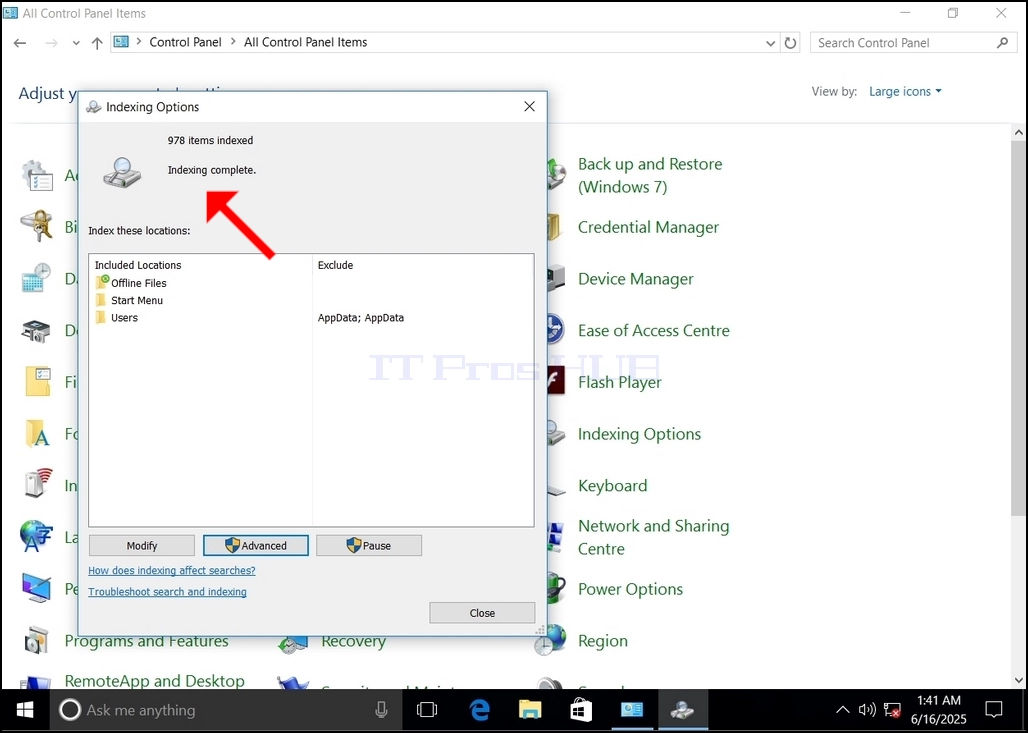Viewport: 1028px width, 733px height.
Task: Click Control Panel scrollbar down arrow
Action: (1018, 681)
